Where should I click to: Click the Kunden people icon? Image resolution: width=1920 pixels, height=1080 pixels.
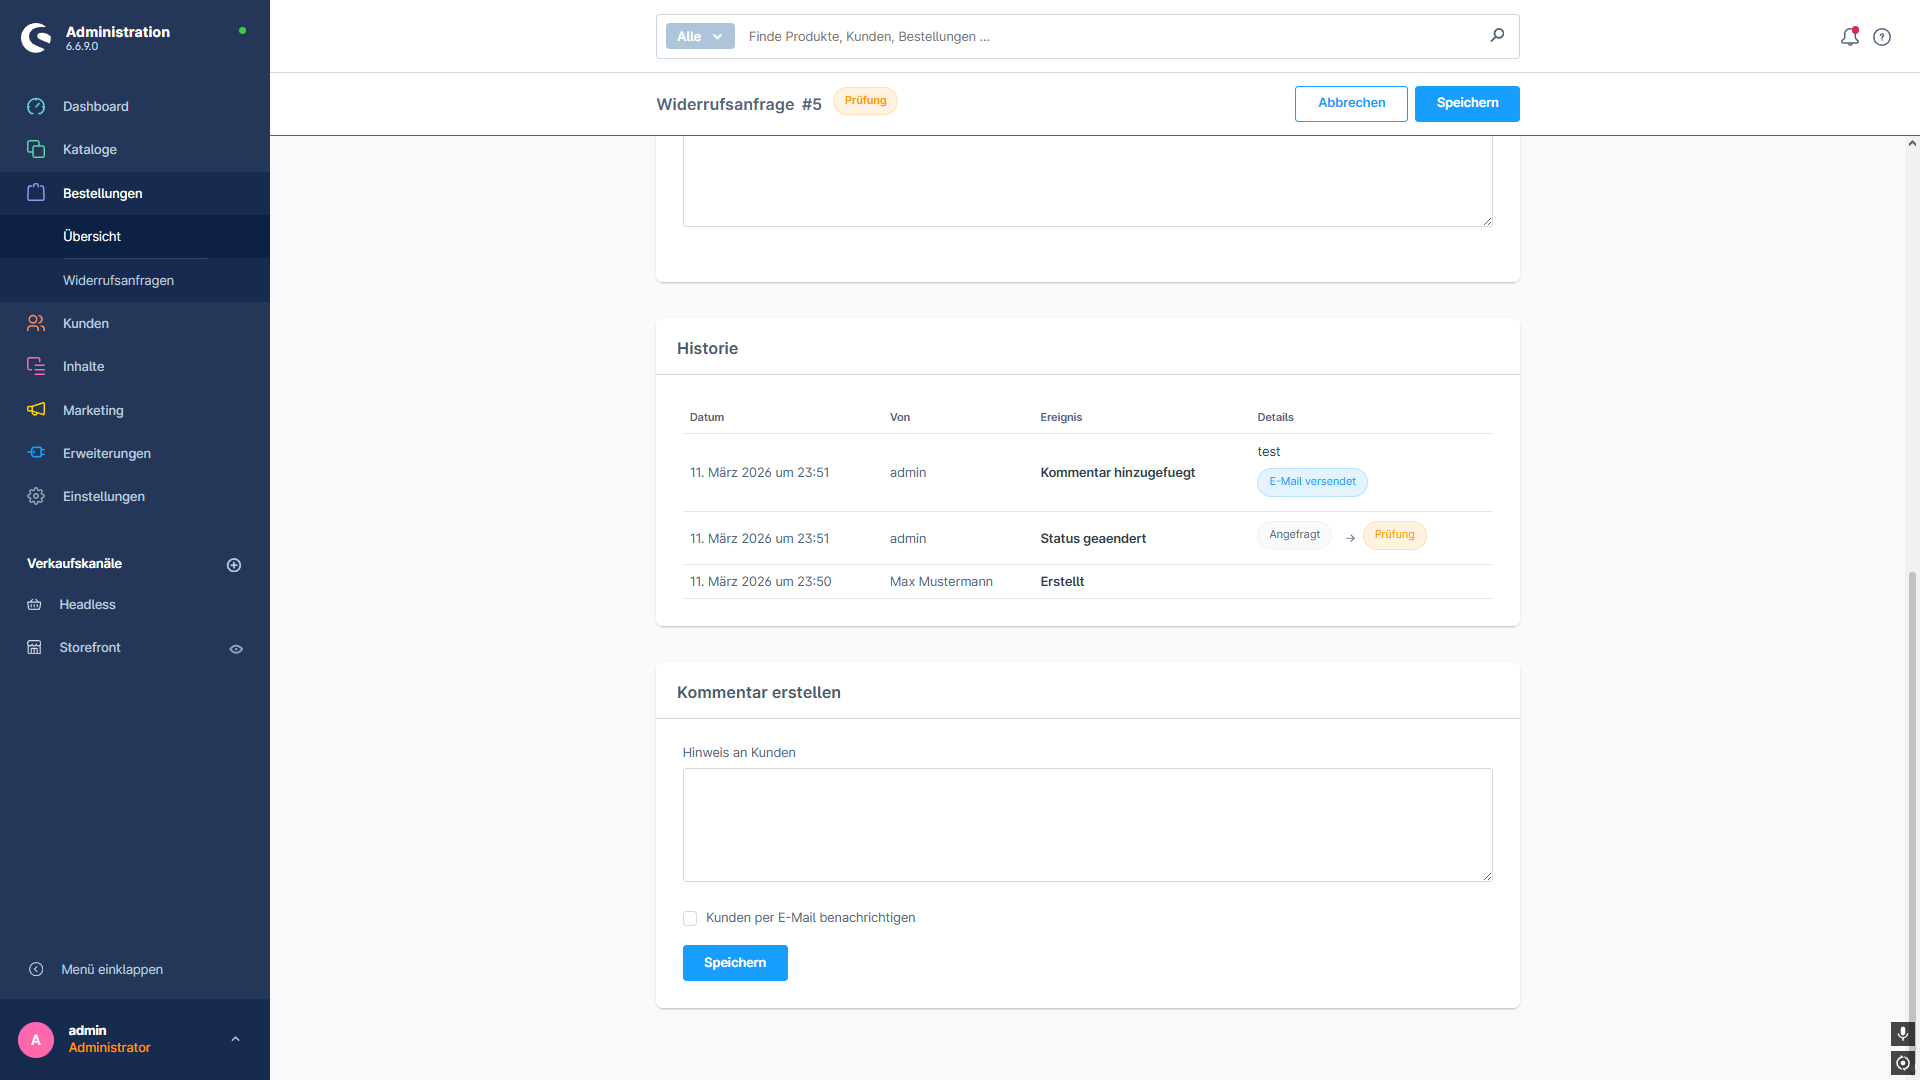pyautogui.click(x=36, y=323)
